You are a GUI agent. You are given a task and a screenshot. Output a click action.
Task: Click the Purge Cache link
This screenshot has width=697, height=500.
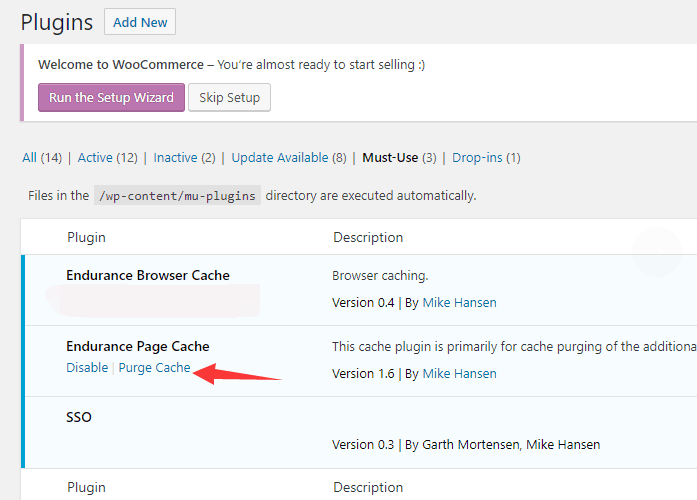click(x=154, y=368)
